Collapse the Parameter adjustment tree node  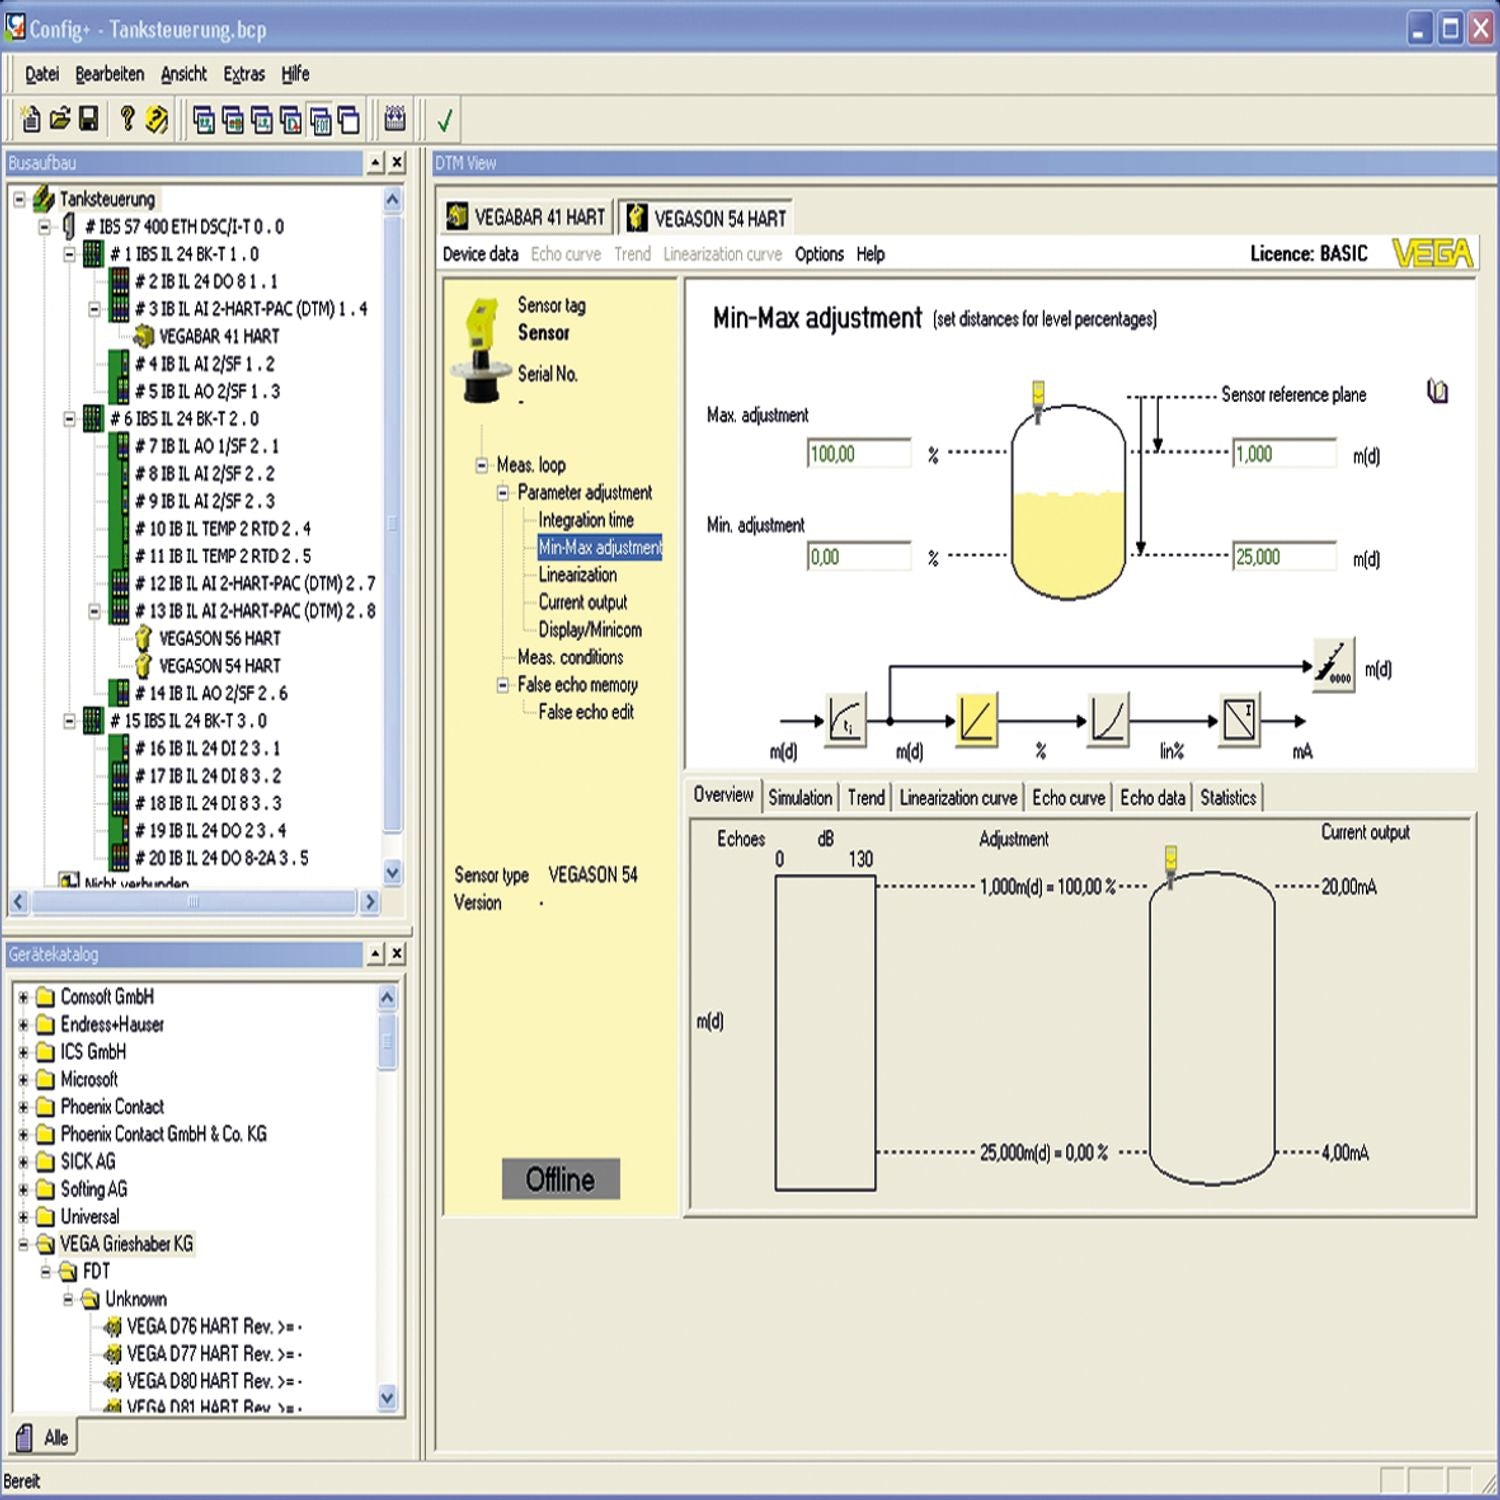[503, 493]
